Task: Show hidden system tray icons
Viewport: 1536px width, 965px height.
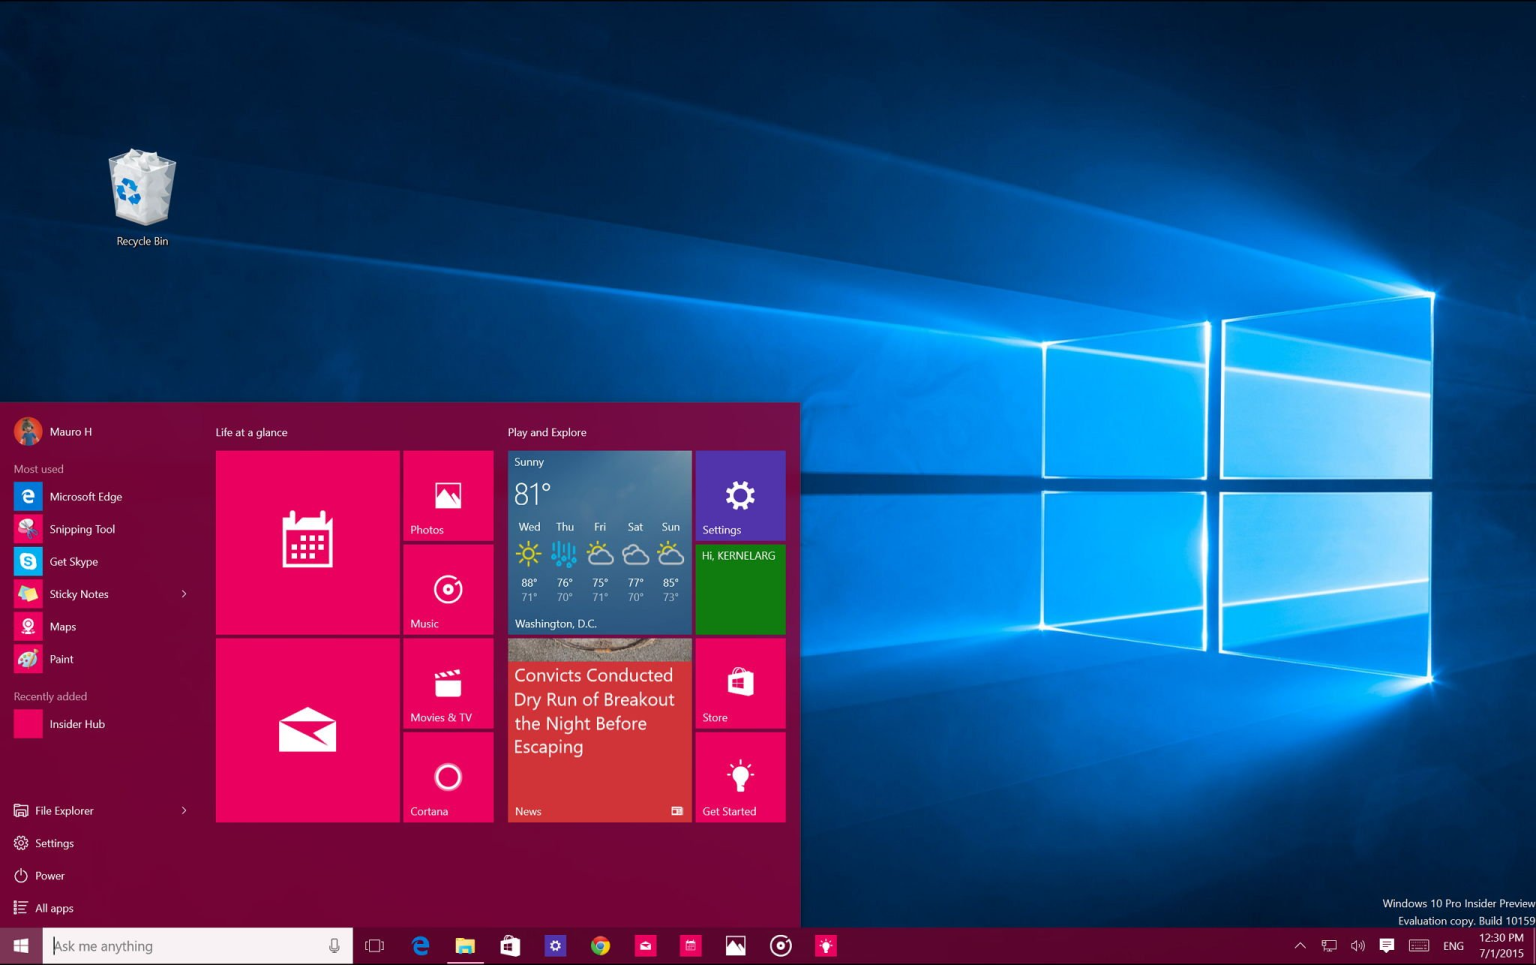Action: (1300, 946)
